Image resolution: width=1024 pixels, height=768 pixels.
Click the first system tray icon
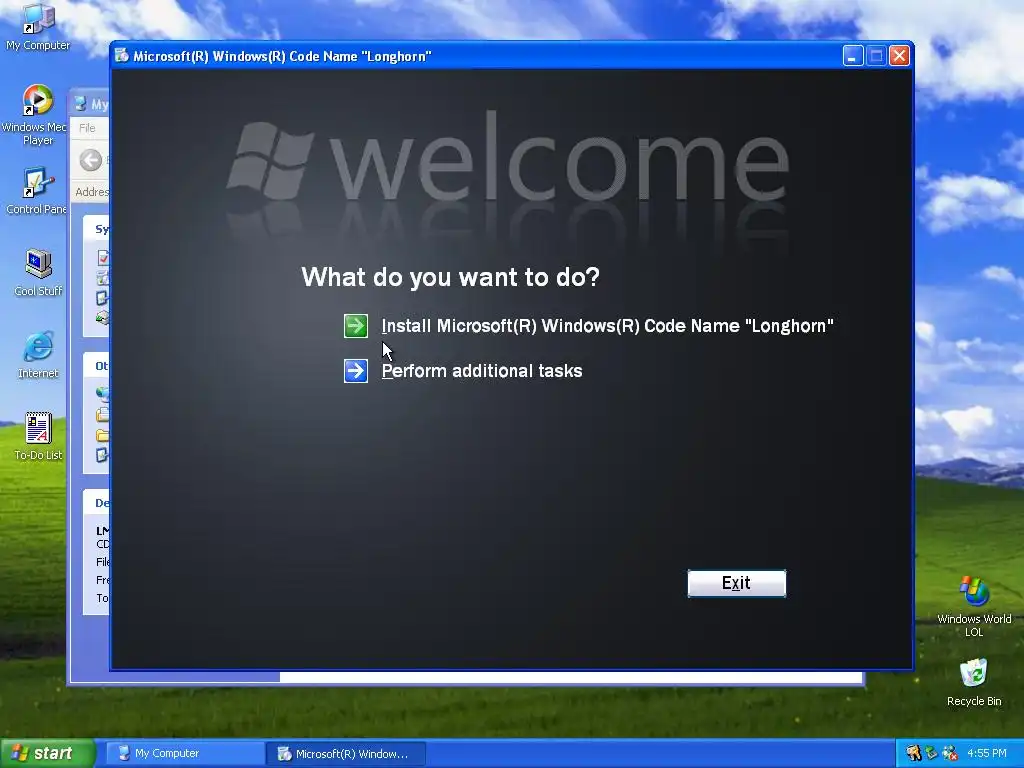(x=914, y=754)
